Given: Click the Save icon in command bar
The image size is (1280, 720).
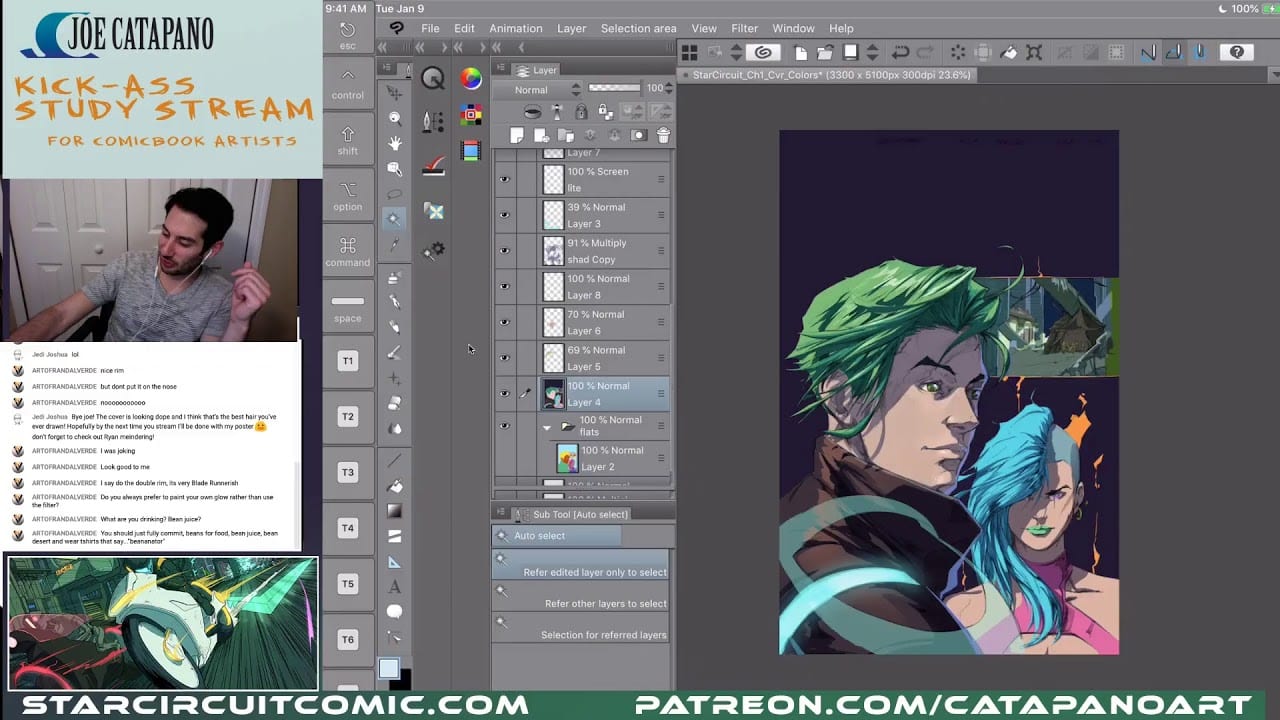Looking at the screenshot, I should [x=850, y=53].
